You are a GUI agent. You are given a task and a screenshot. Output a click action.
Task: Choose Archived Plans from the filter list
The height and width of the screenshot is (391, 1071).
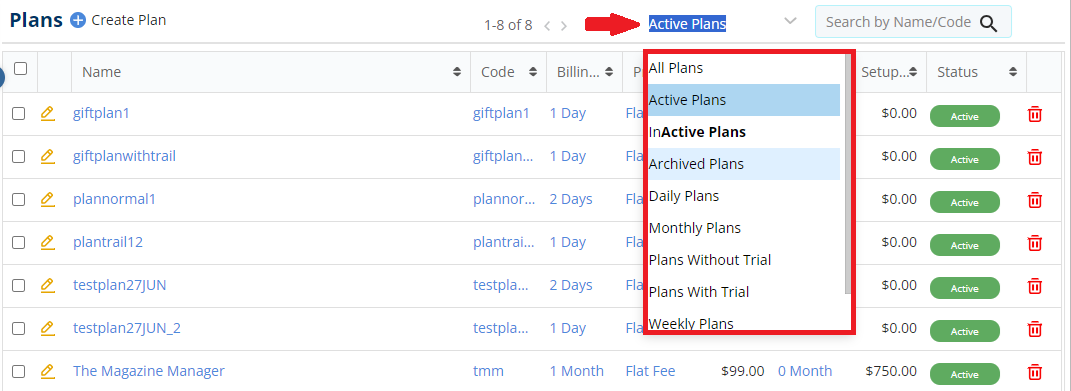[744, 164]
